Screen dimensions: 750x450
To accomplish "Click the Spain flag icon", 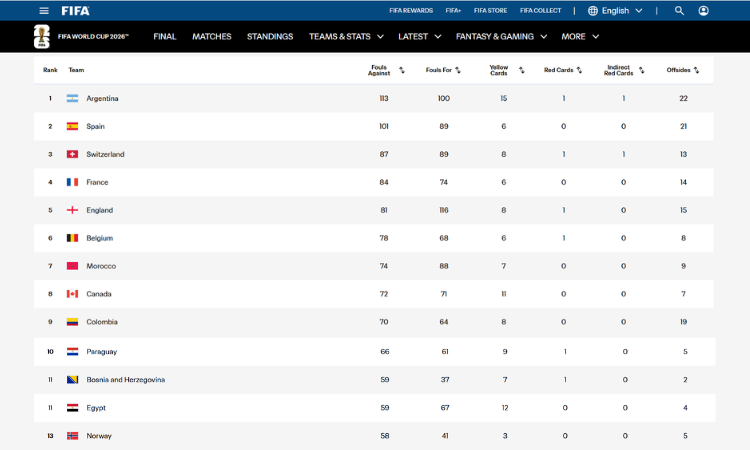I will coord(72,126).
